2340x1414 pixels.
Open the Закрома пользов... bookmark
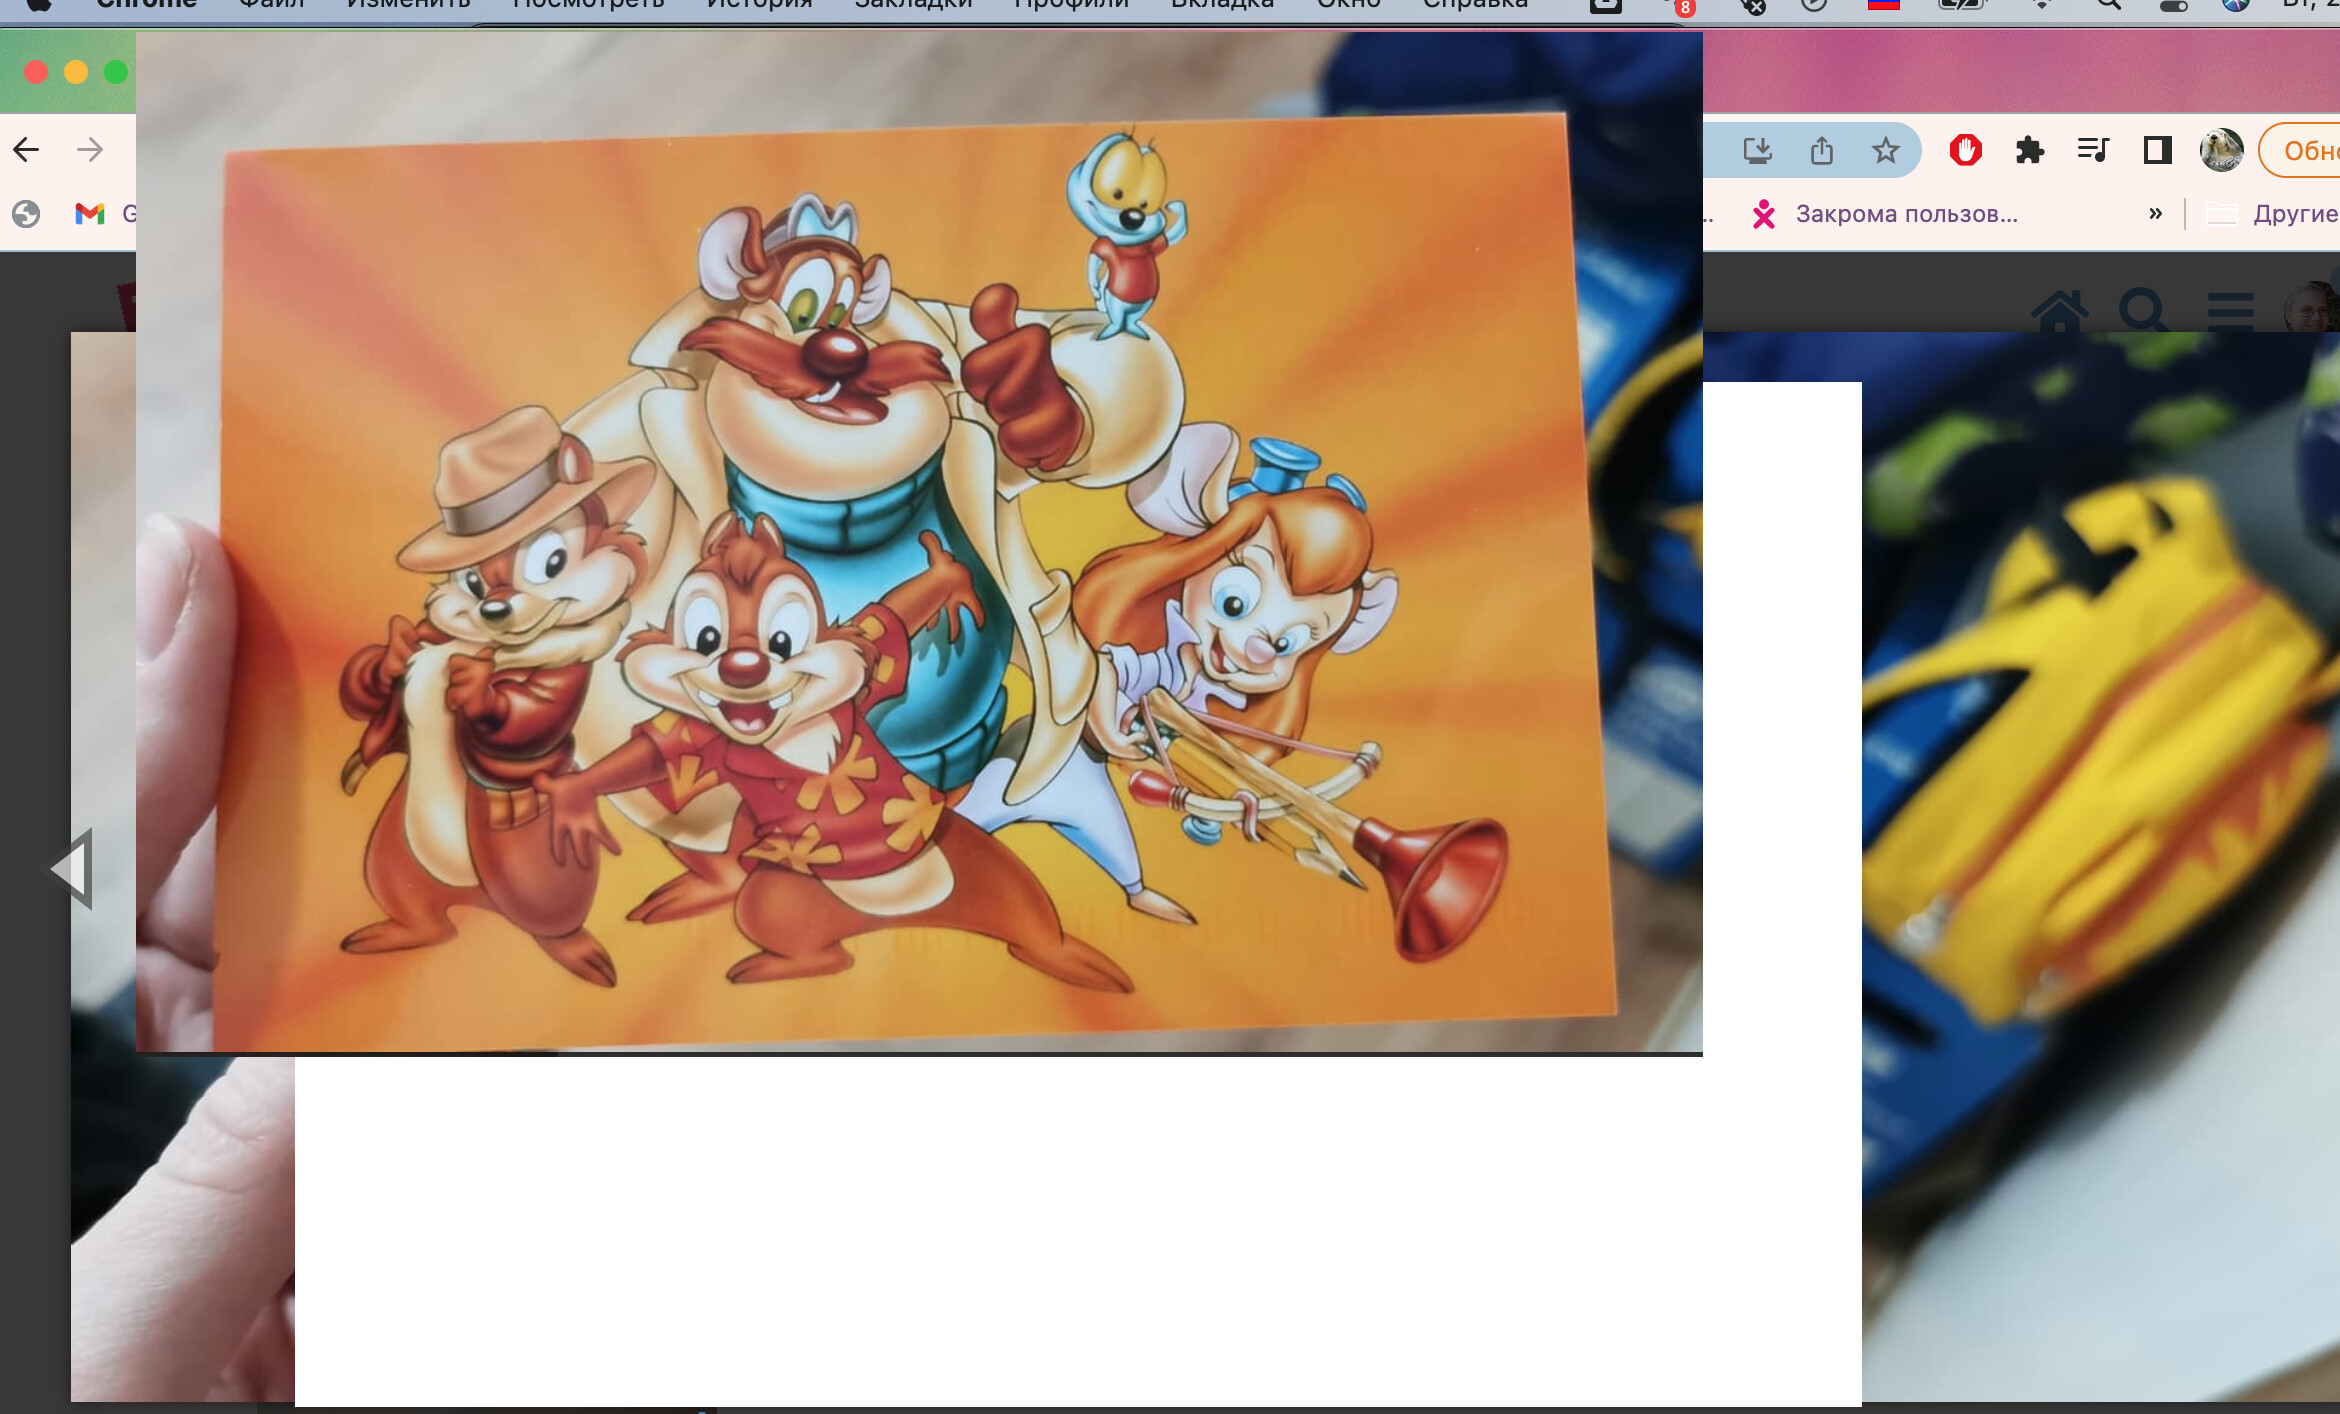pyautogui.click(x=1885, y=214)
